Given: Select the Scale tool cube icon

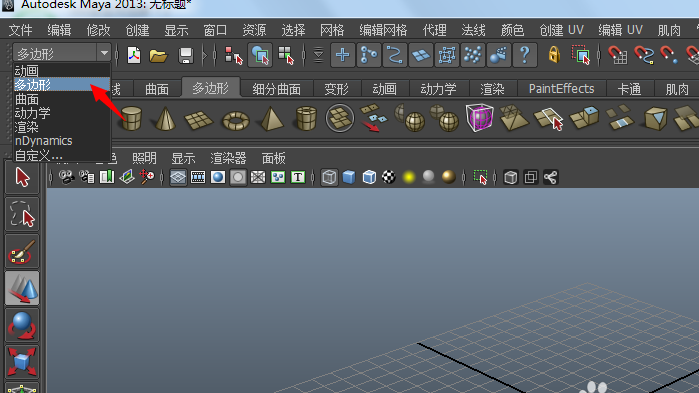Looking at the screenshot, I should (x=22, y=362).
